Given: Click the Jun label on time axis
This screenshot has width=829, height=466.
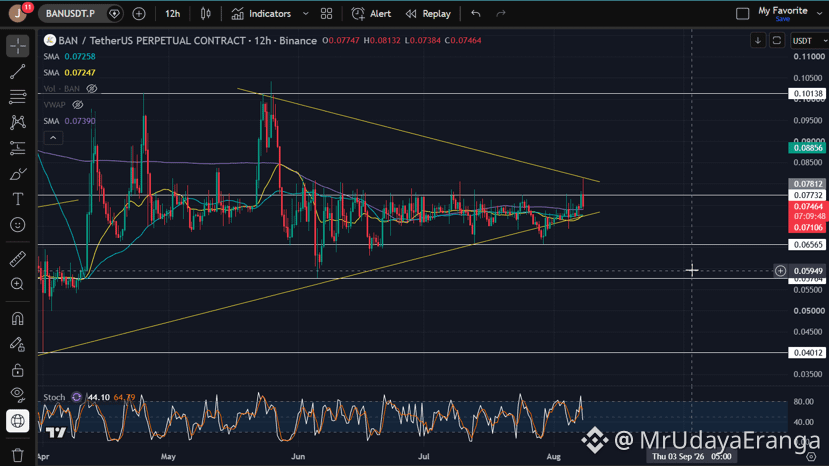Looking at the screenshot, I should click(x=298, y=456).
